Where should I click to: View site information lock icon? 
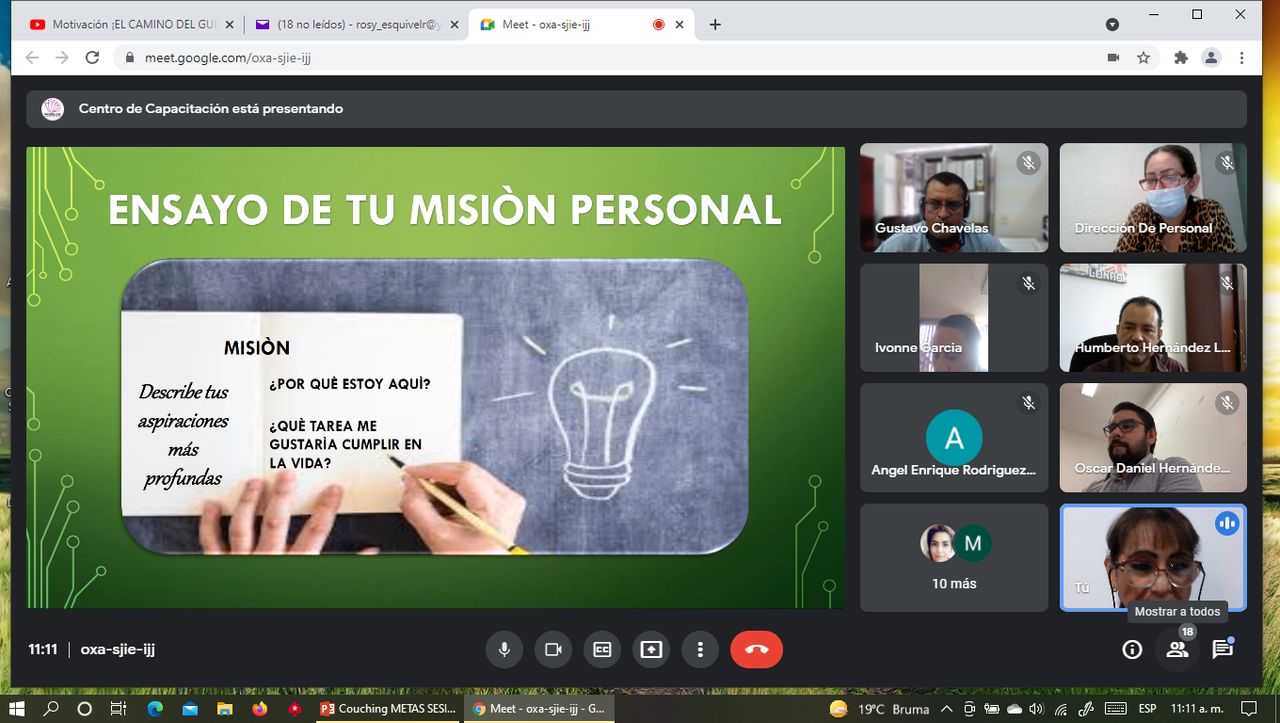(130, 58)
